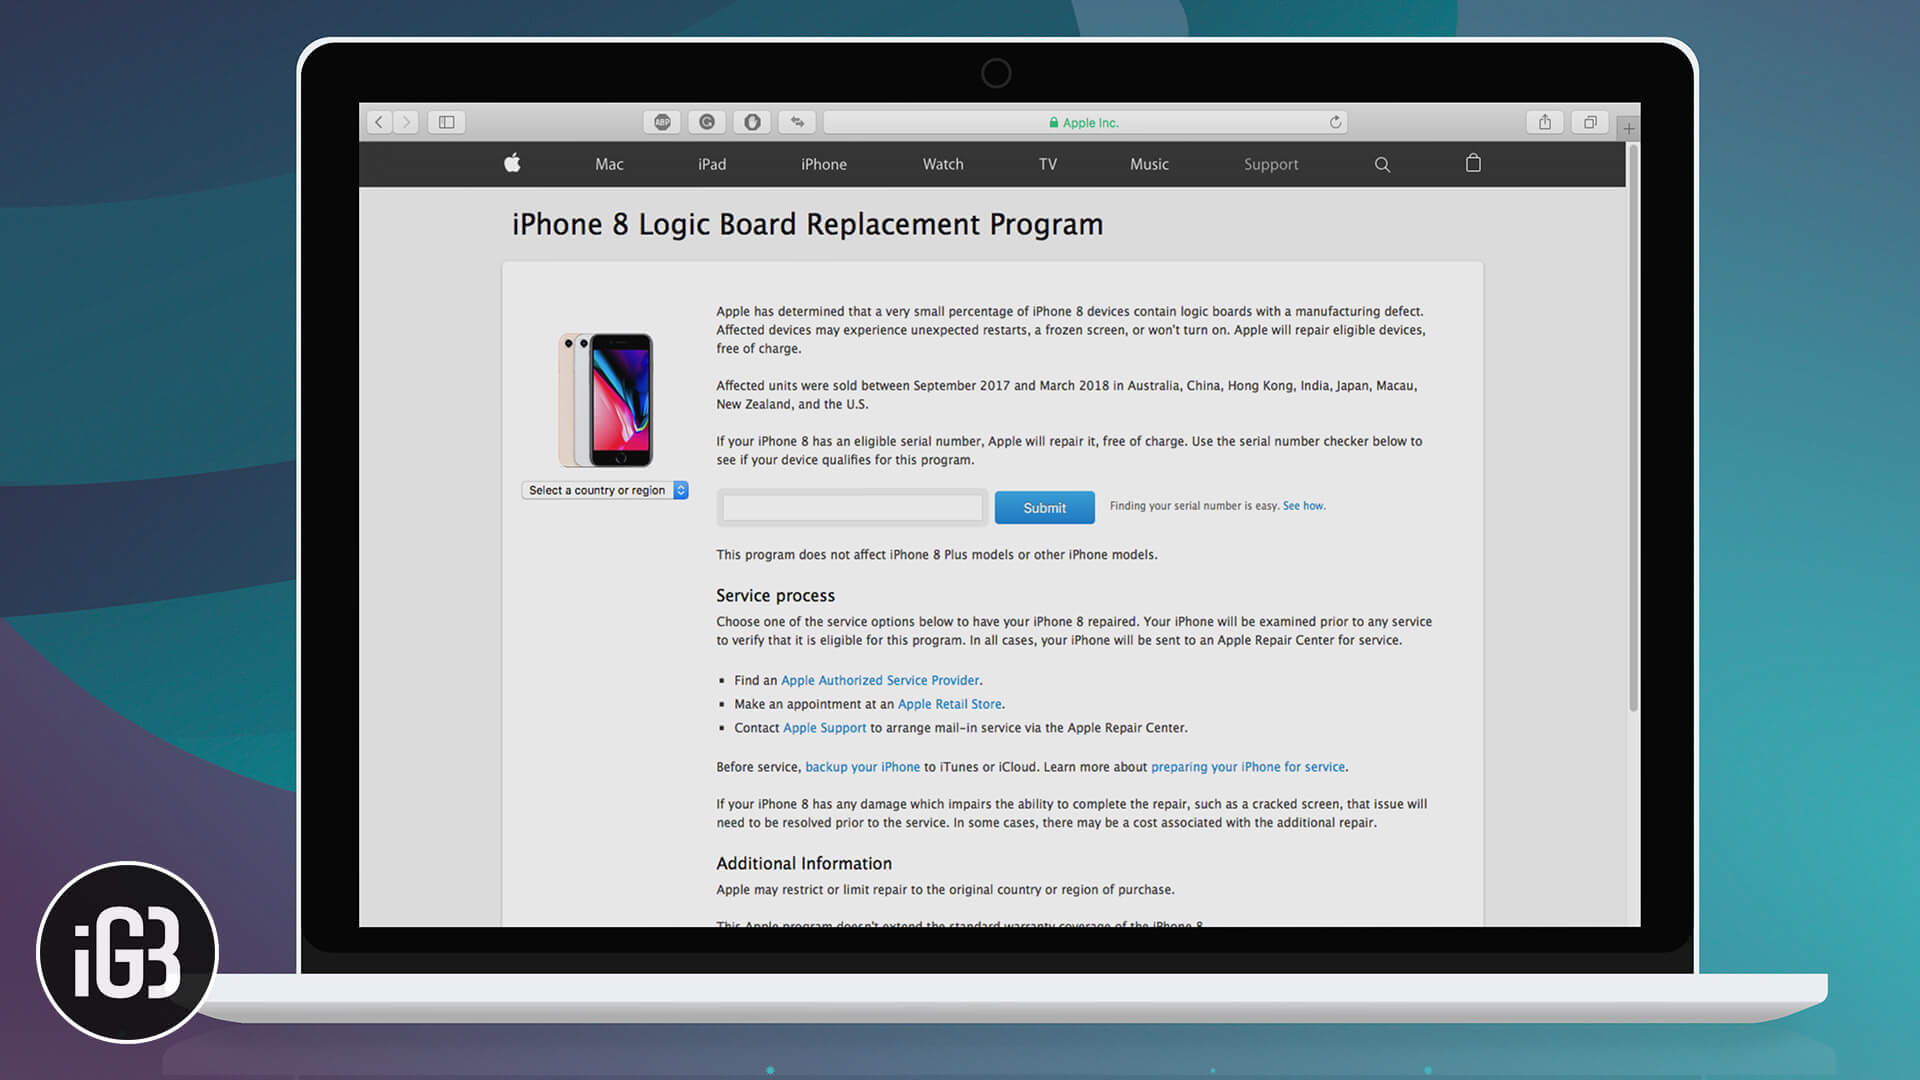Click the arrows extension icon beside address bar
1920x1080 pixels.
pyautogui.click(x=797, y=122)
